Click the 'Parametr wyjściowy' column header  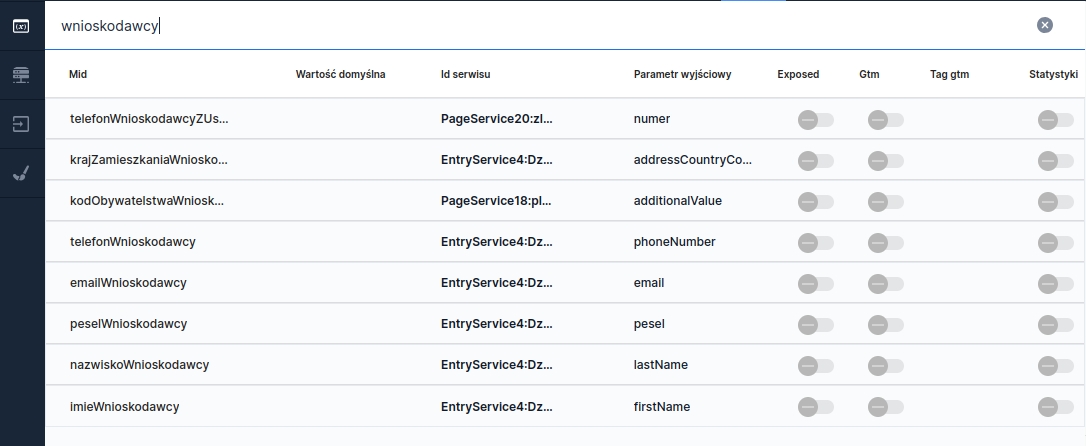(x=682, y=74)
